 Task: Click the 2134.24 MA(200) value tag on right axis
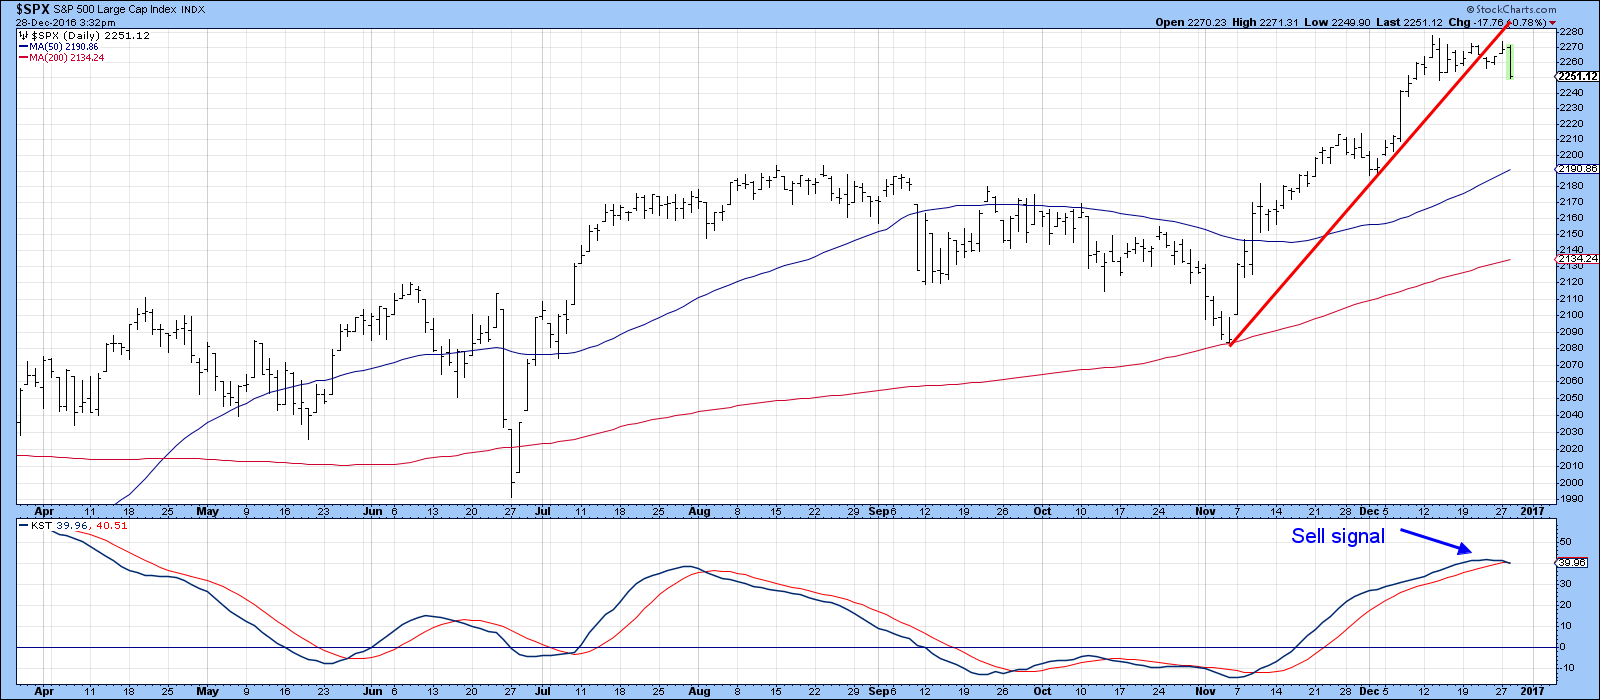pyautogui.click(x=1577, y=259)
